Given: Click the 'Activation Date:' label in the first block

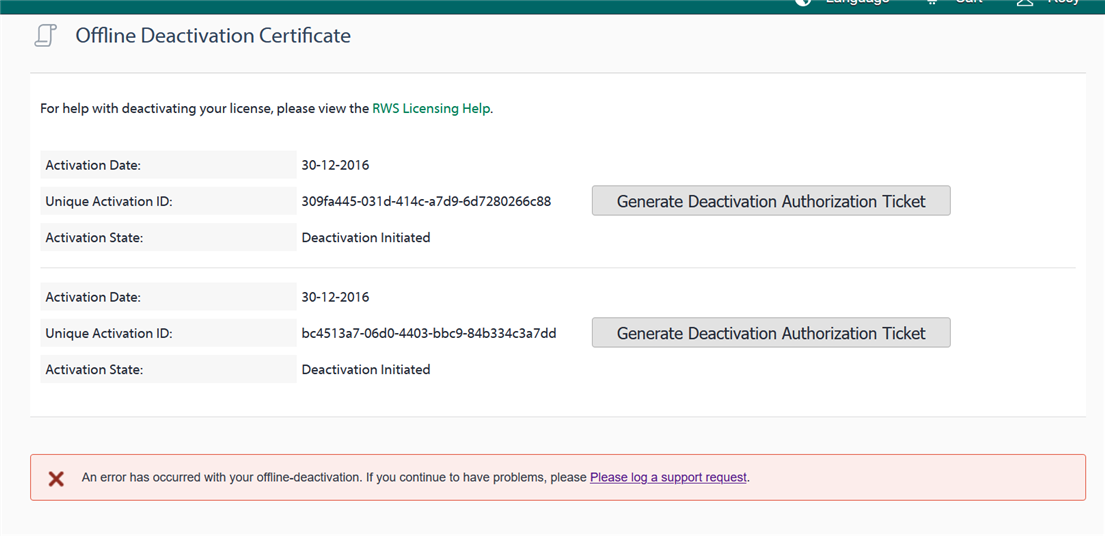Looking at the screenshot, I should pyautogui.click(x=93, y=166).
